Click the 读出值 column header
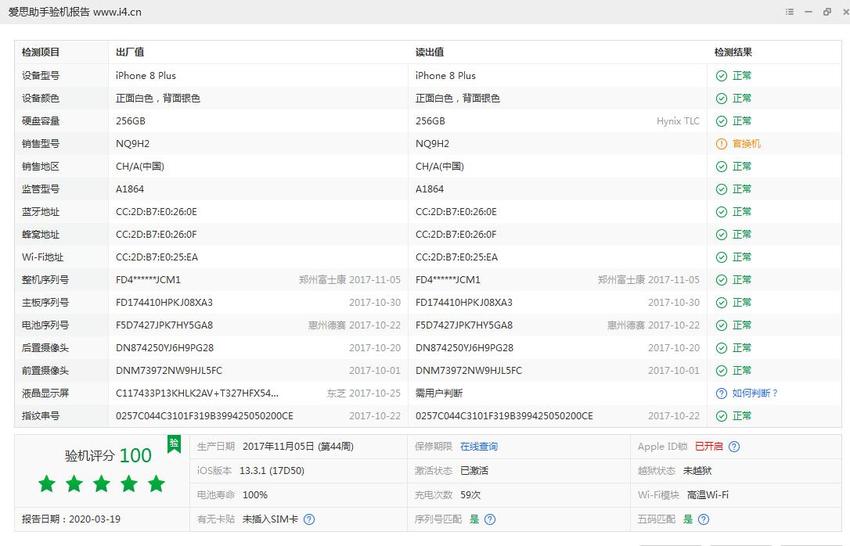The height and width of the screenshot is (546, 850). coord(429,53)
